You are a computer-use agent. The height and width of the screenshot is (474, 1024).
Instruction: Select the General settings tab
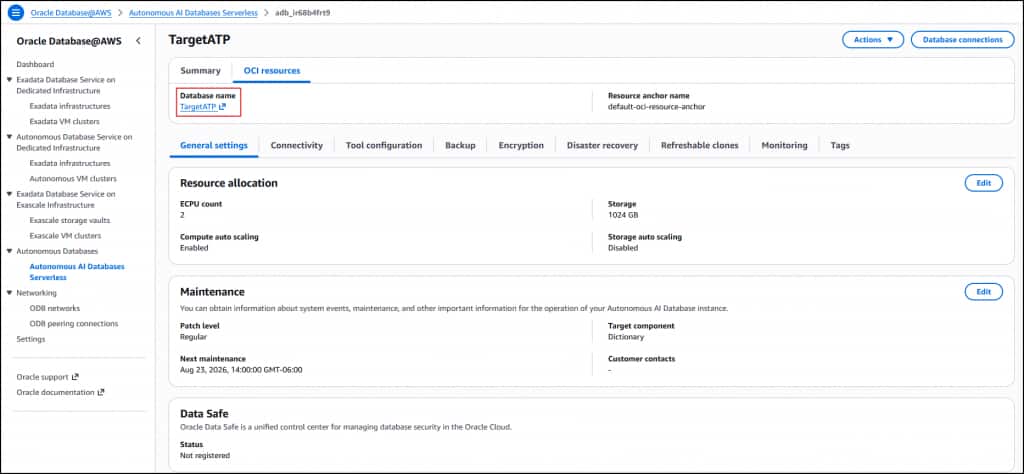pyautogui.click(x=214, y=146)
